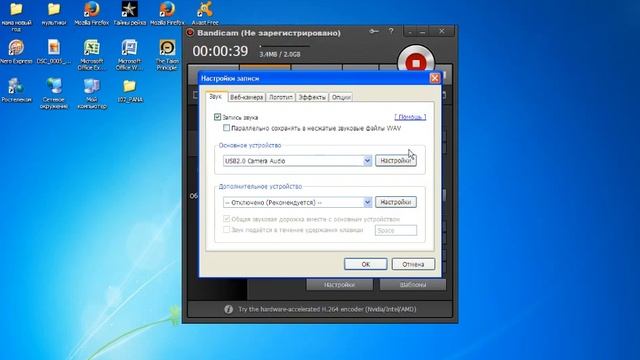Click the Bandicam question mark help icon
The width and height of the screenshot is (640, 360).
coord(391,31)
